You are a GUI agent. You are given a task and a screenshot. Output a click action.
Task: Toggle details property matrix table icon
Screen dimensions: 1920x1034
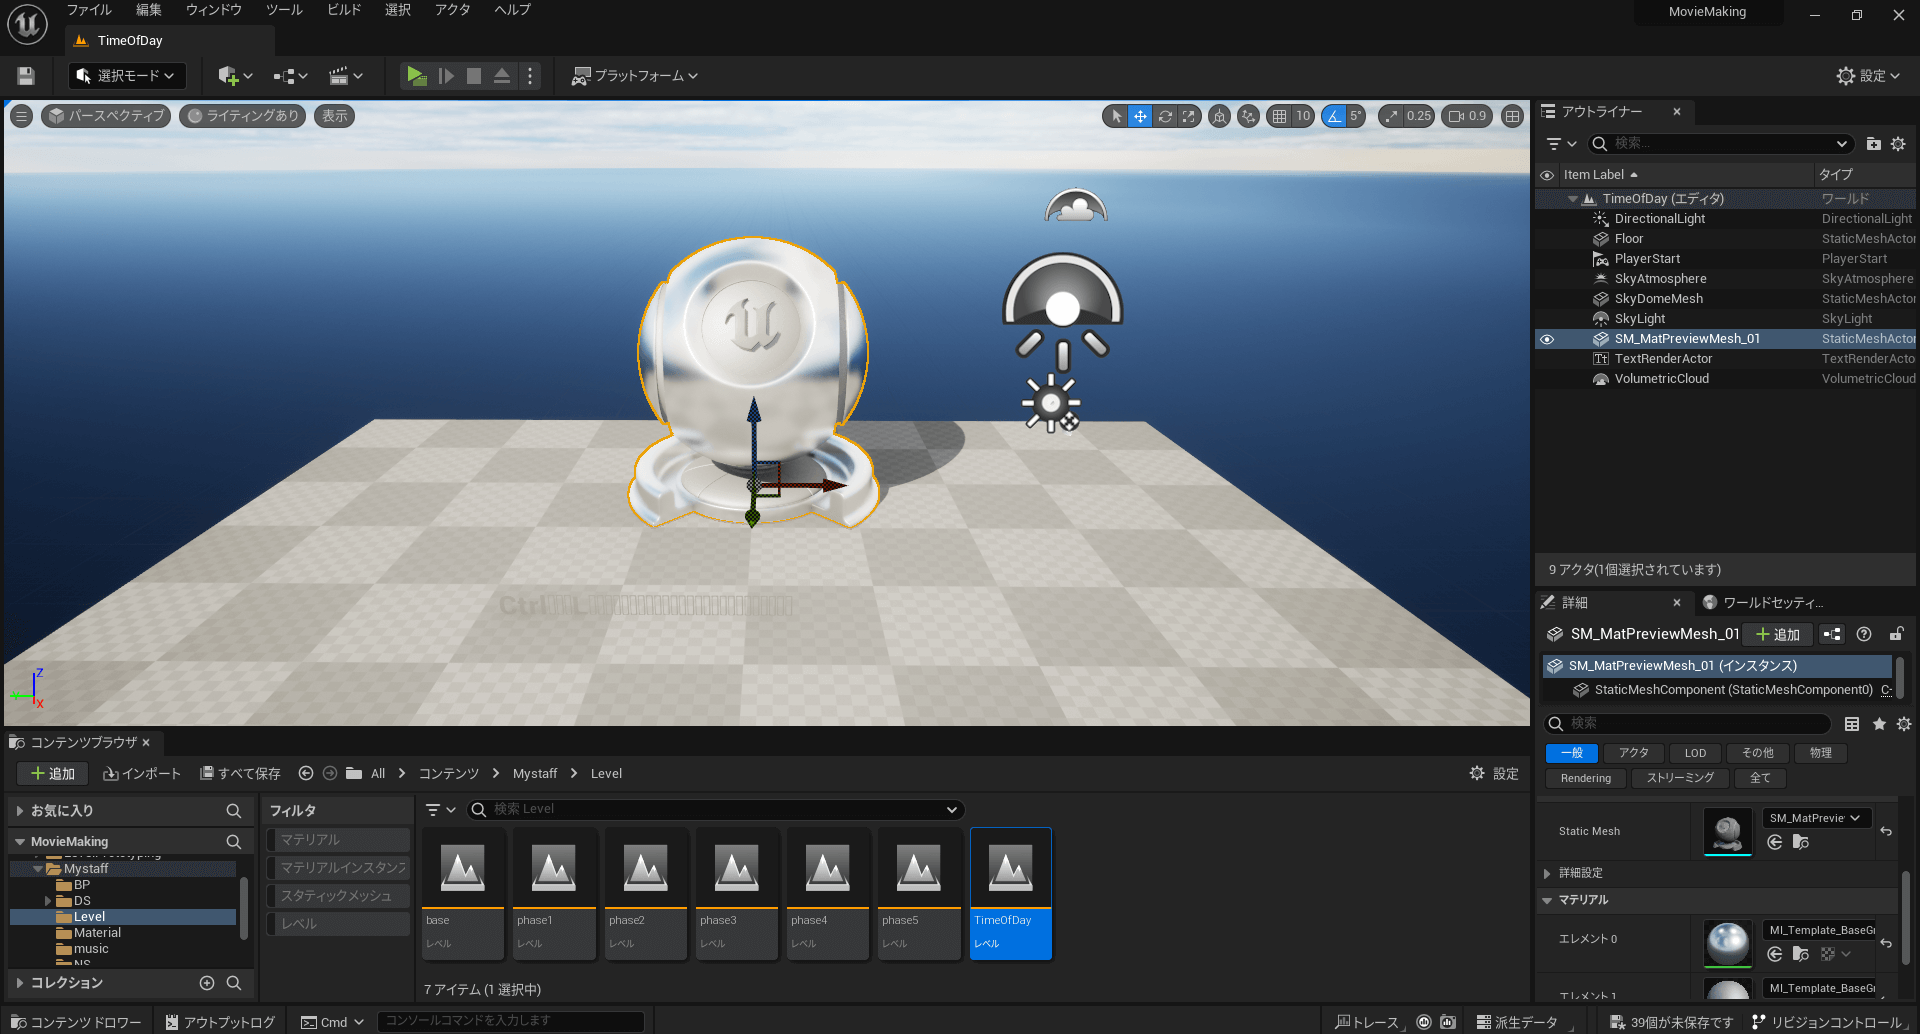(1852, 724)
